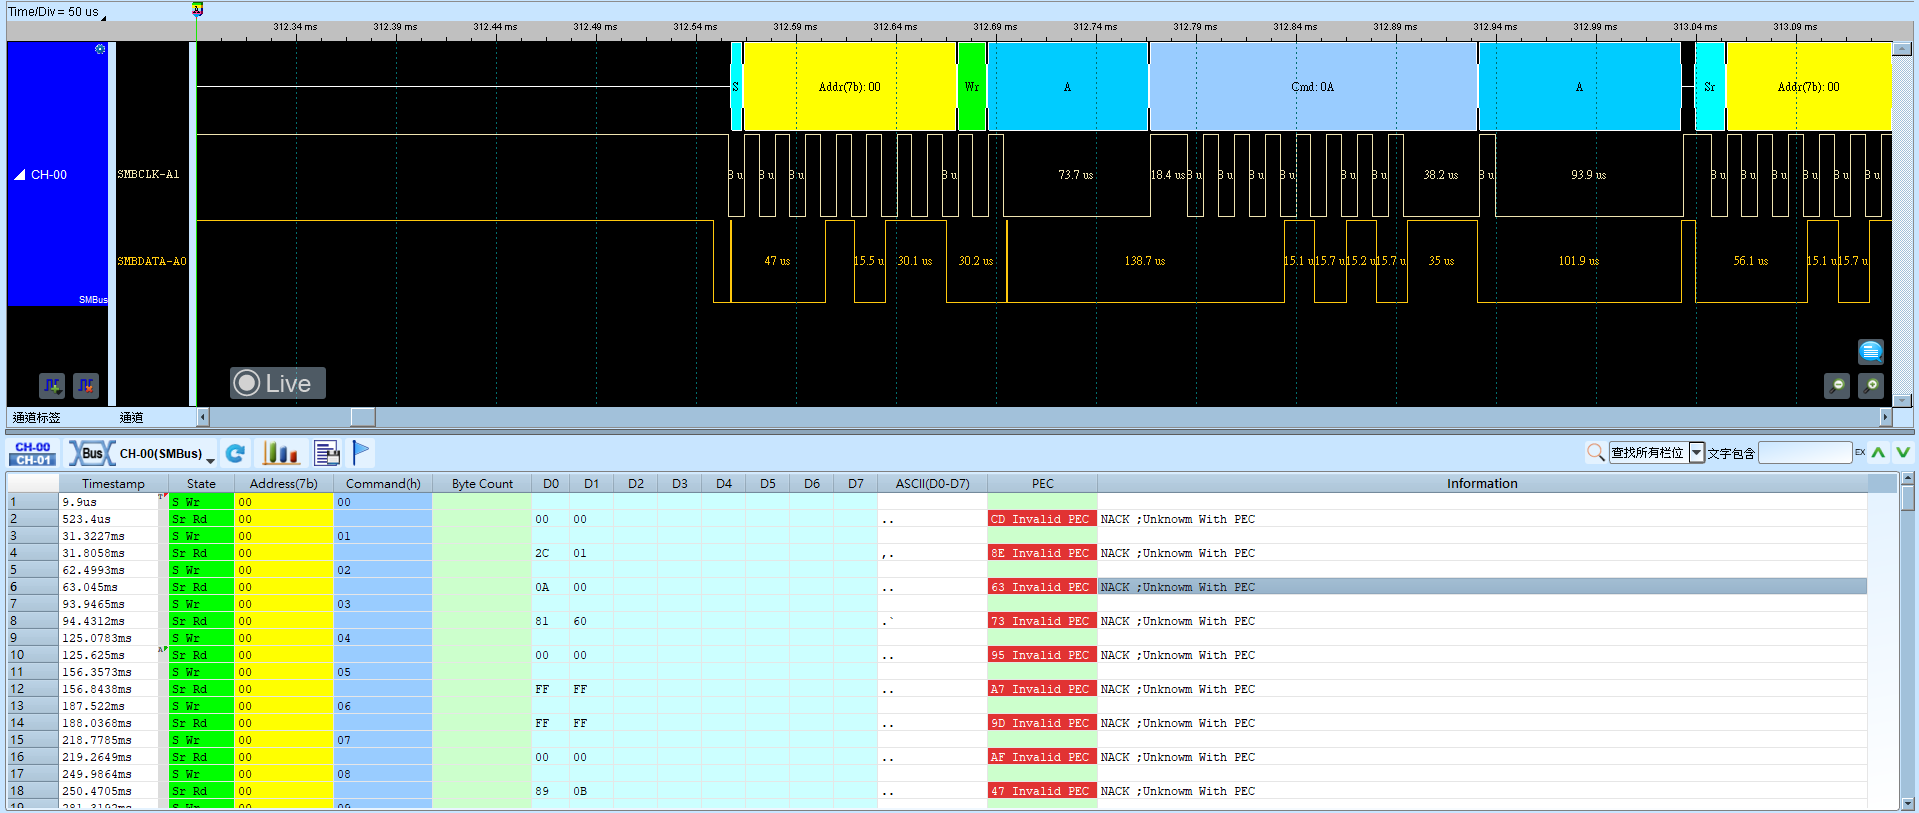Screen dimensions: 1919x813
Task: Find previous match with up arrow
Action: pyautogui.click(x=1879, y=453)
